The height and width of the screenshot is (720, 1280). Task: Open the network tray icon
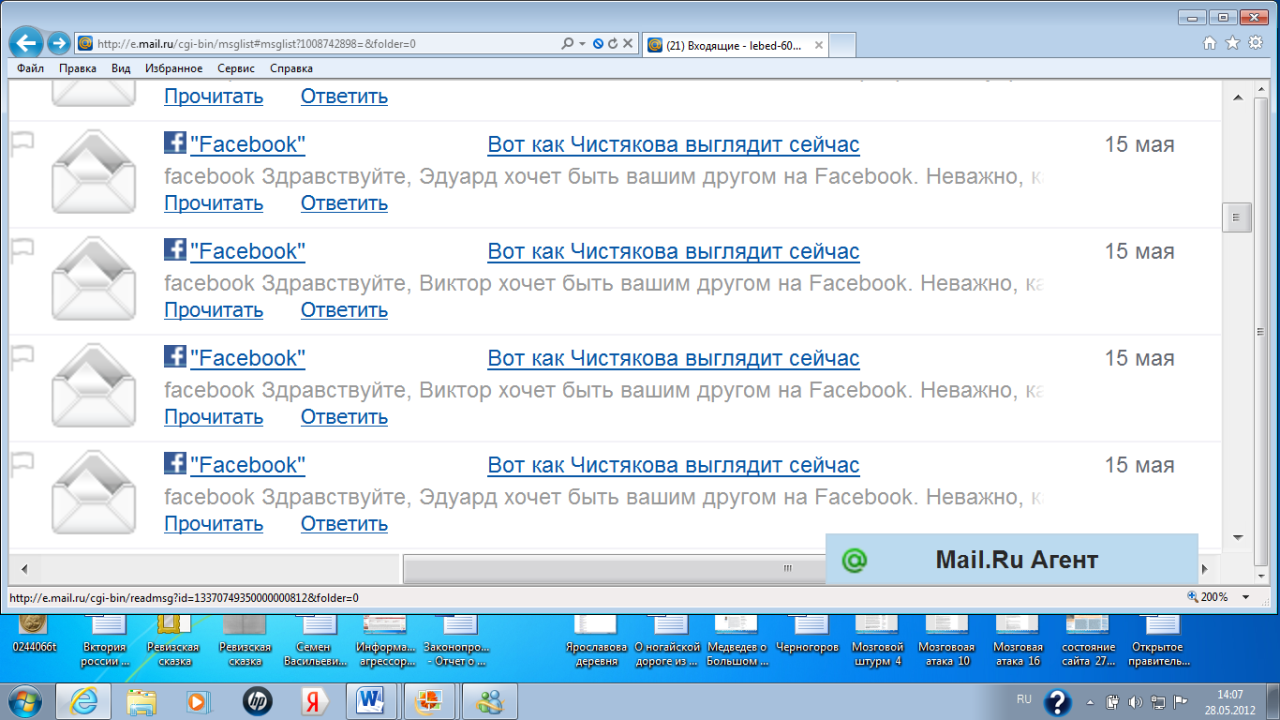(1157, 701)
